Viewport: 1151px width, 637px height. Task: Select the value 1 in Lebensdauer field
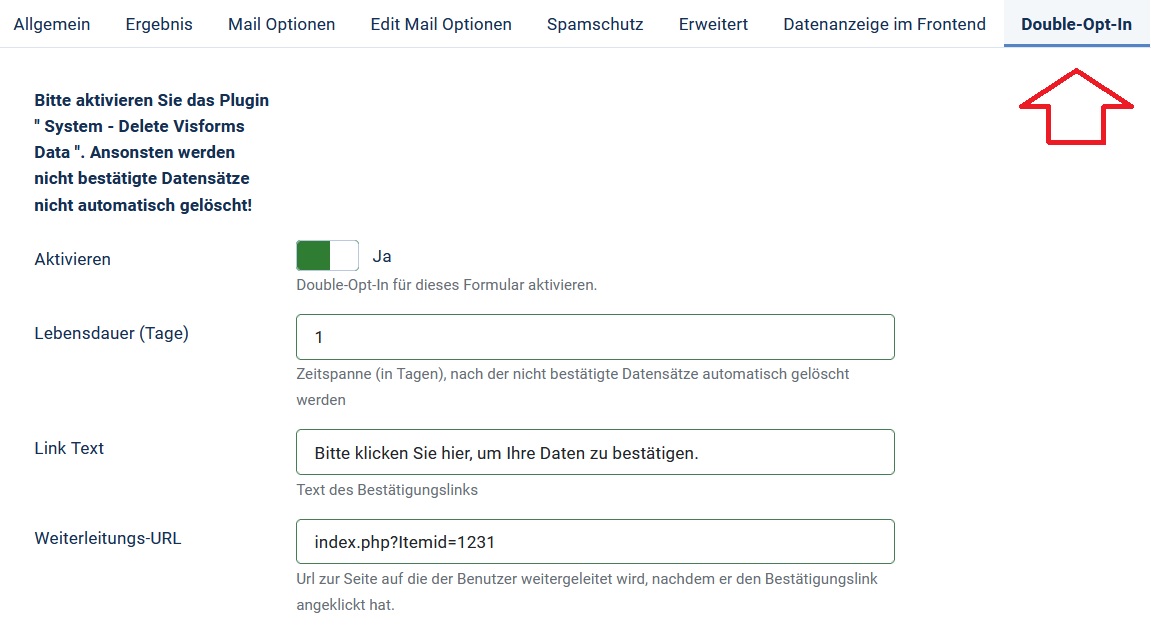(316, 337)
